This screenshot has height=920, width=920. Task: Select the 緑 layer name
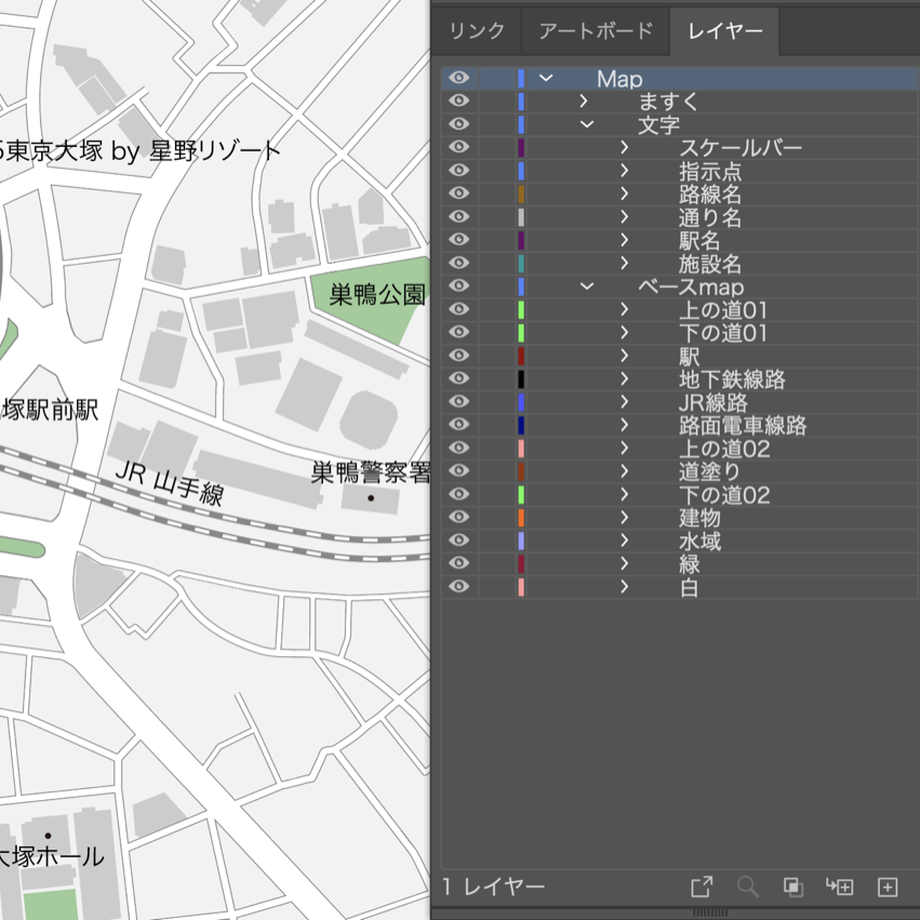(690, 564)
